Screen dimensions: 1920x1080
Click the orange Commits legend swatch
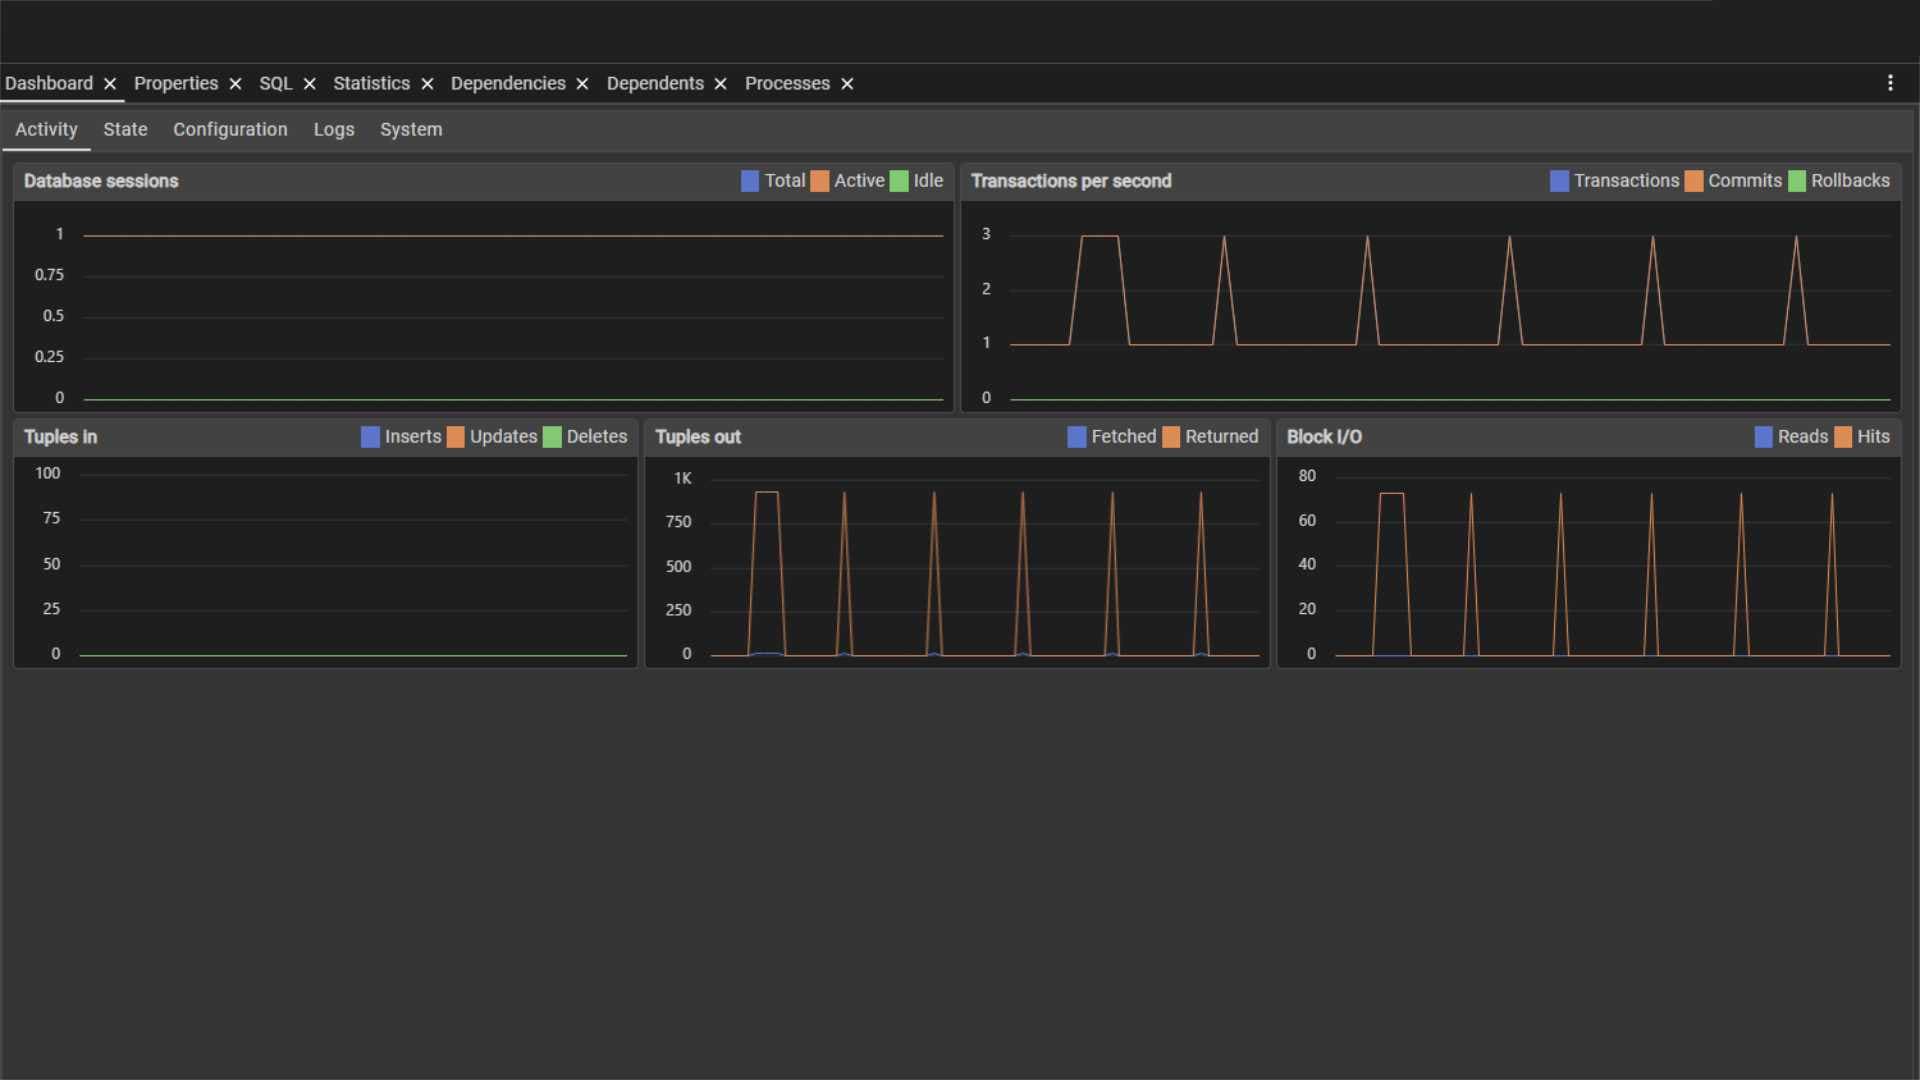1694,181
